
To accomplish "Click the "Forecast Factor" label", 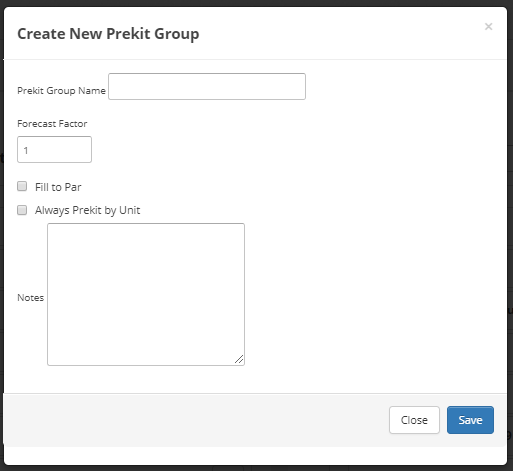I will point(52,124).
